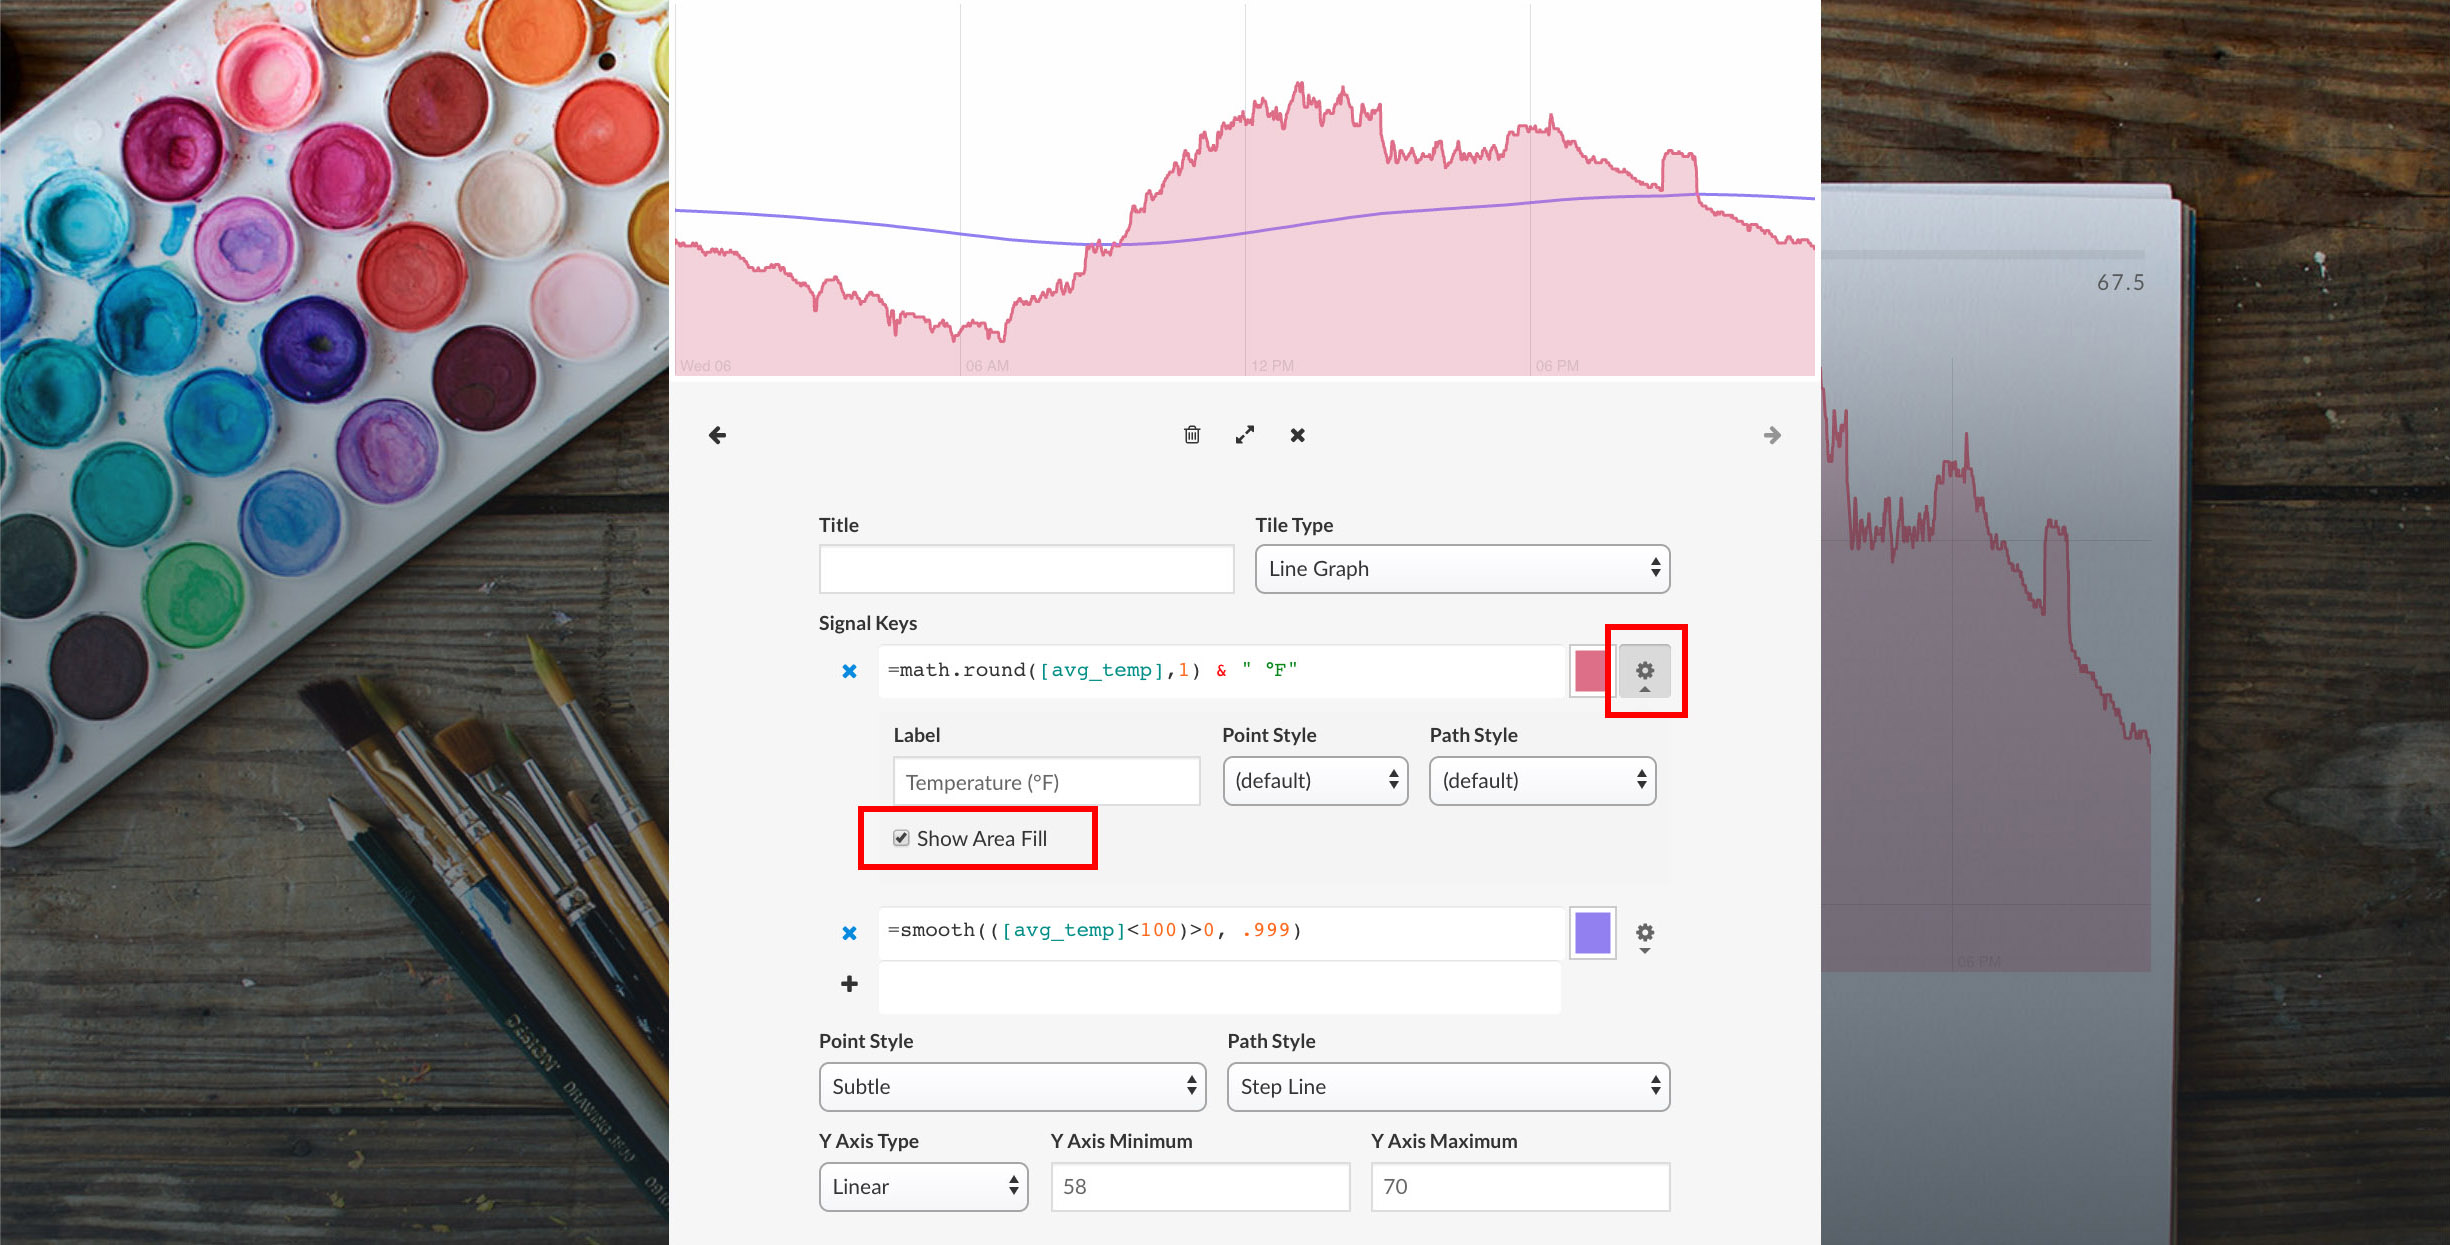
Task: Open the Subtle Point Style dropdown
Action: (1012, 1087)
